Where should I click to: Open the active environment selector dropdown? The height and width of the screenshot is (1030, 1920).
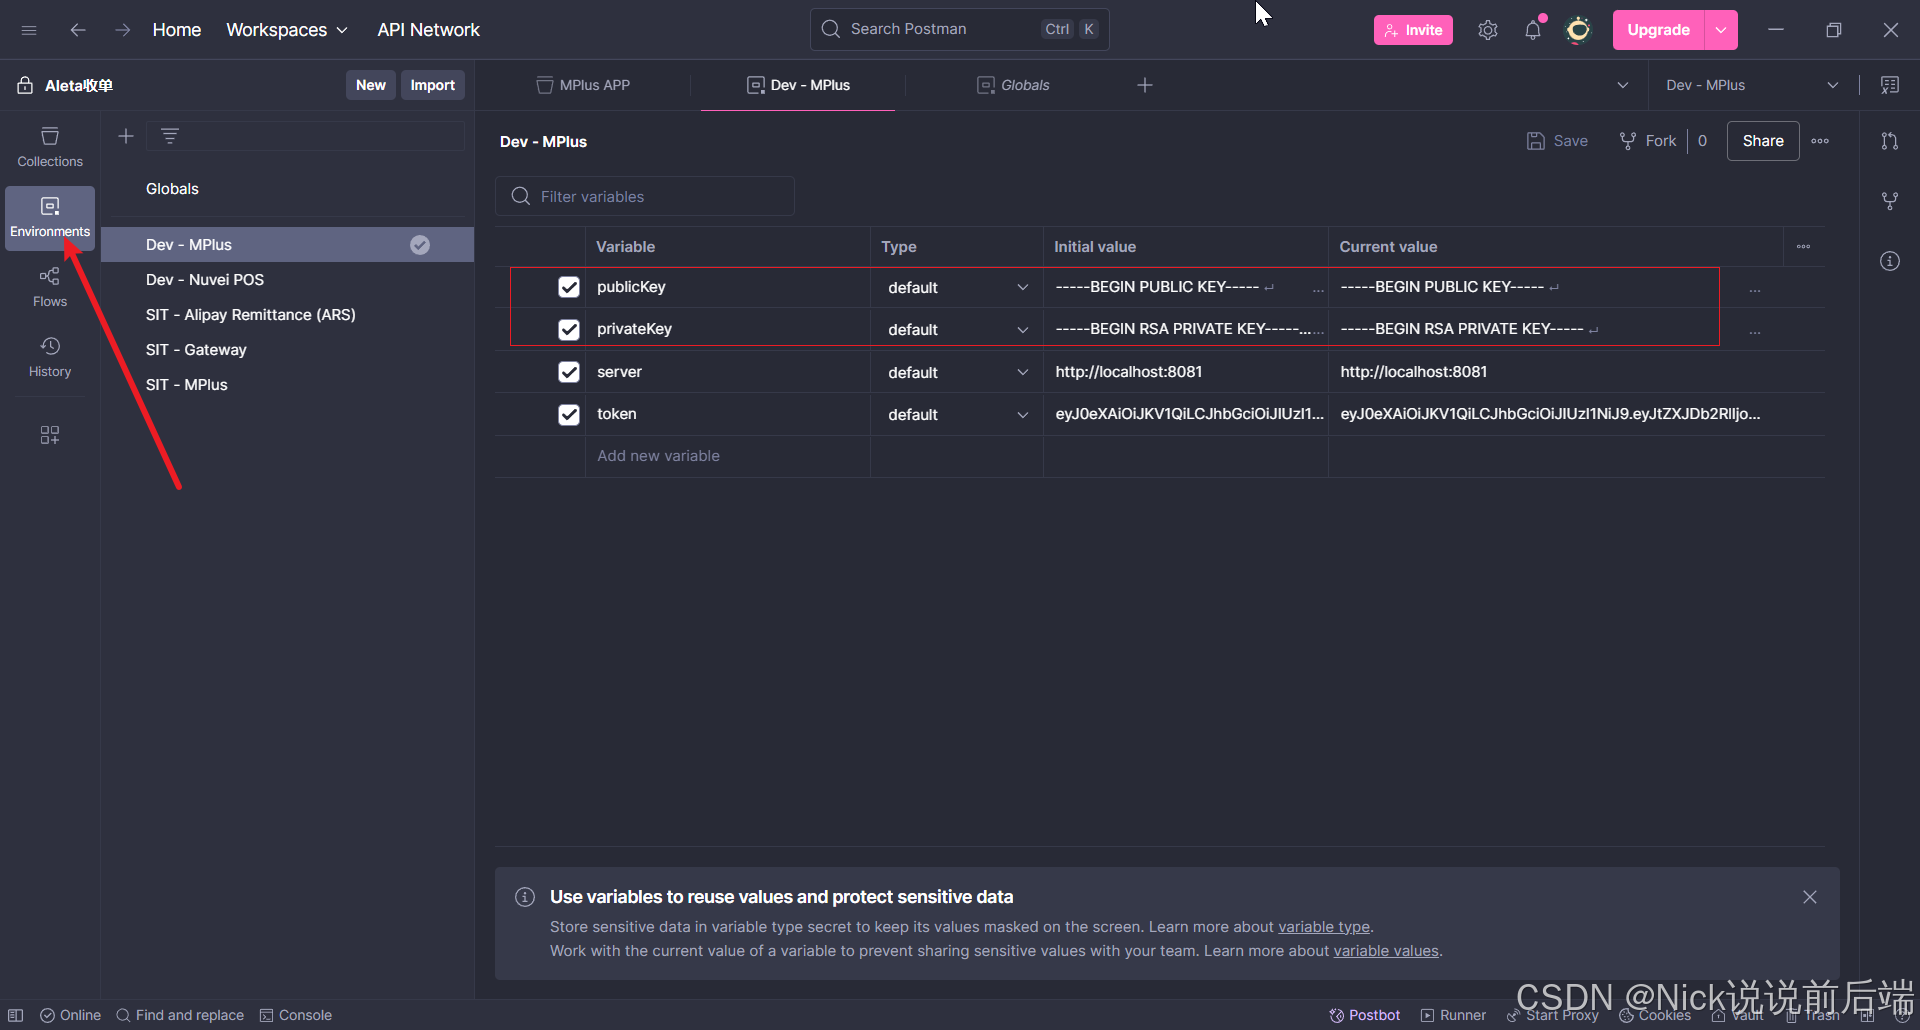click(x=1752, y=85)
